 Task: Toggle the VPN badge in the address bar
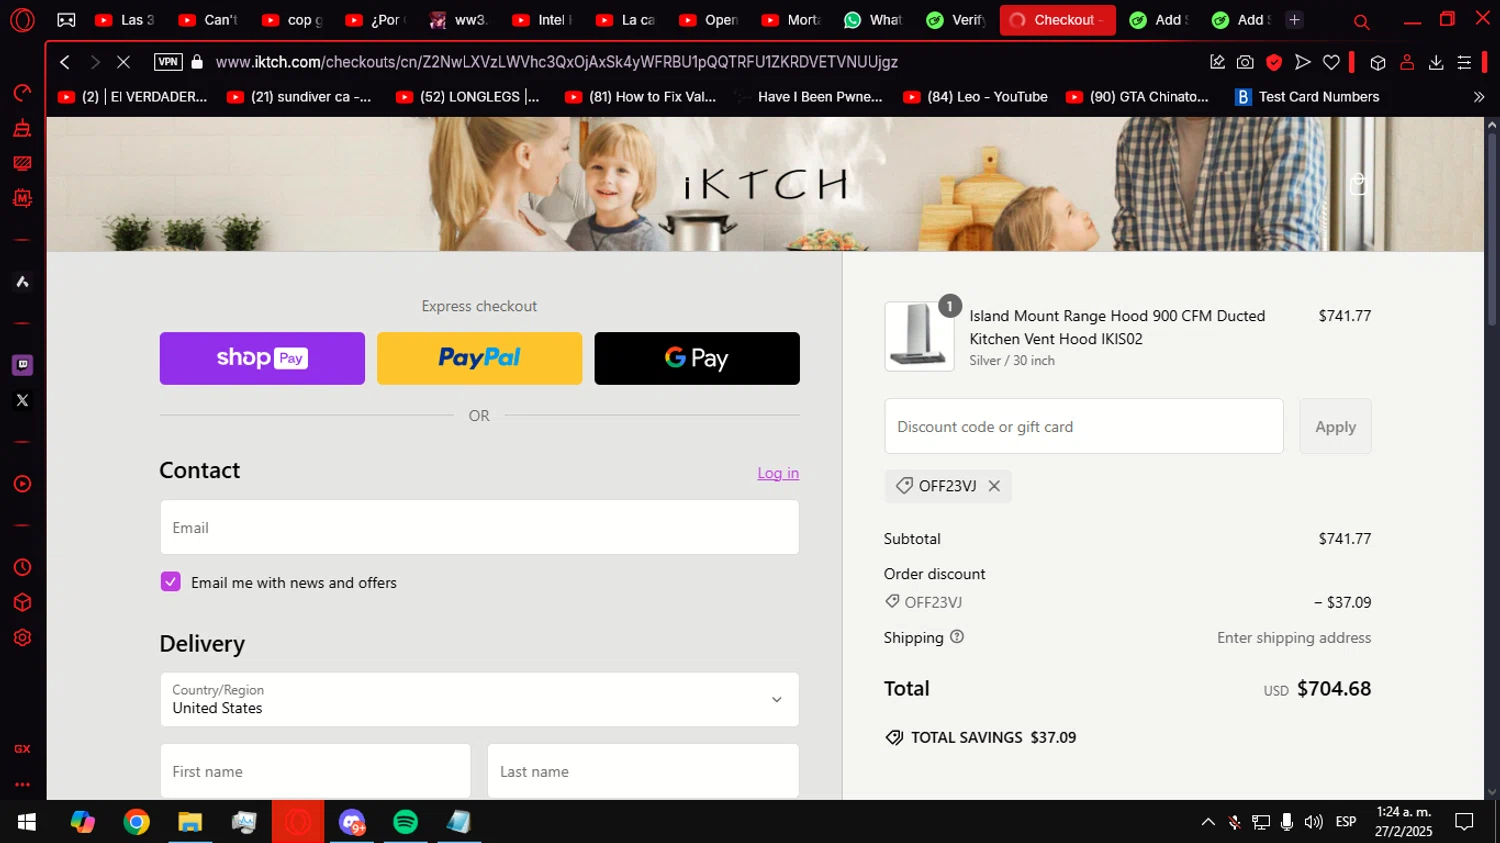click(x=168, y=62)
